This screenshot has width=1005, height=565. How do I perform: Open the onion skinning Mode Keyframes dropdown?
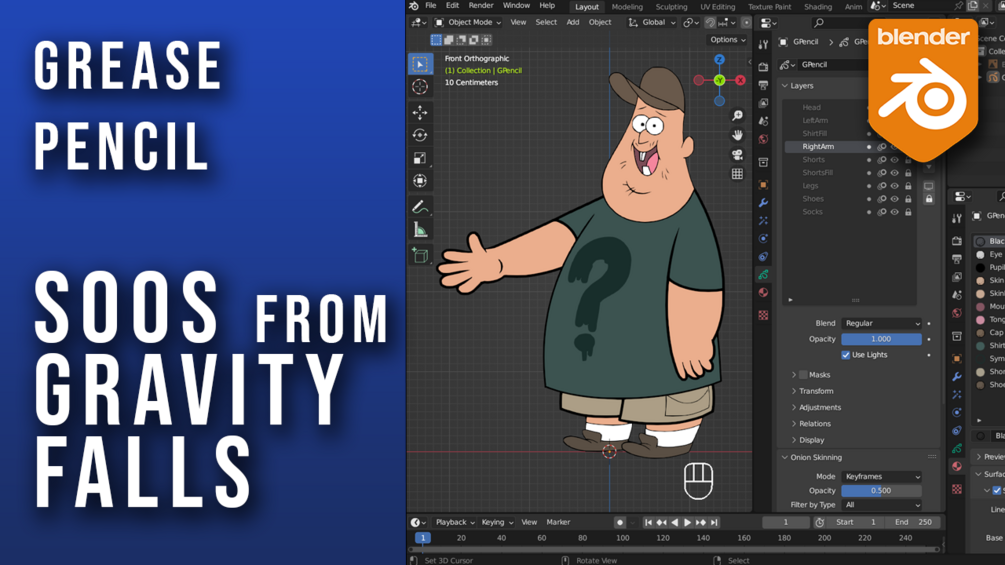click(881, 477)
